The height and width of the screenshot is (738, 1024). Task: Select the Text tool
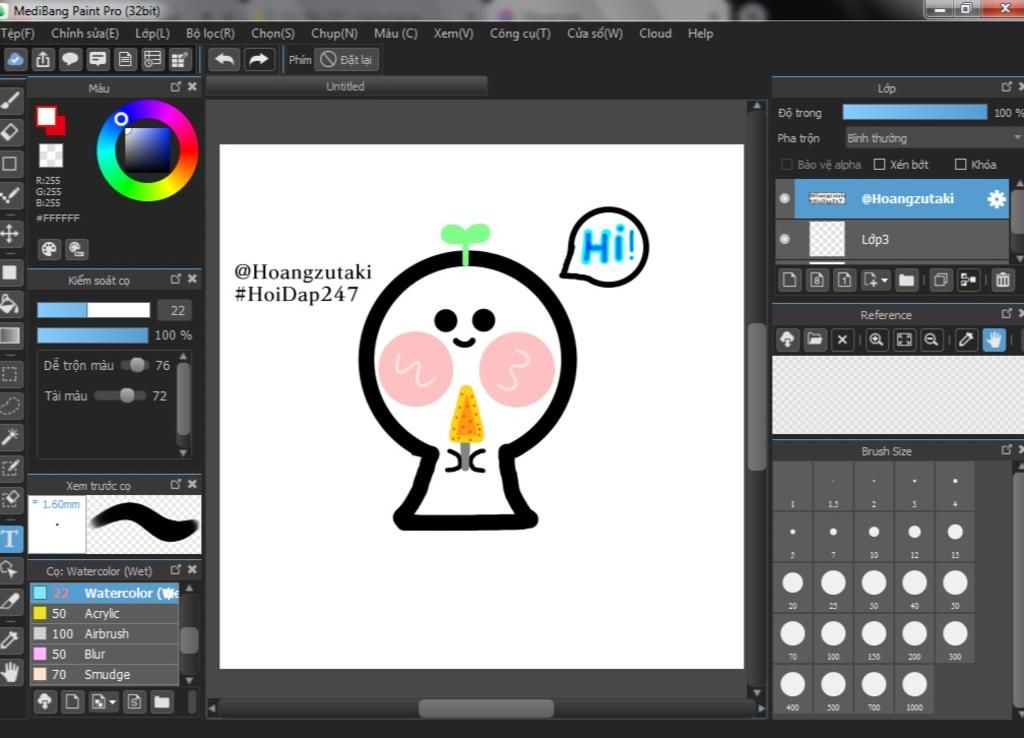(10, 539)
